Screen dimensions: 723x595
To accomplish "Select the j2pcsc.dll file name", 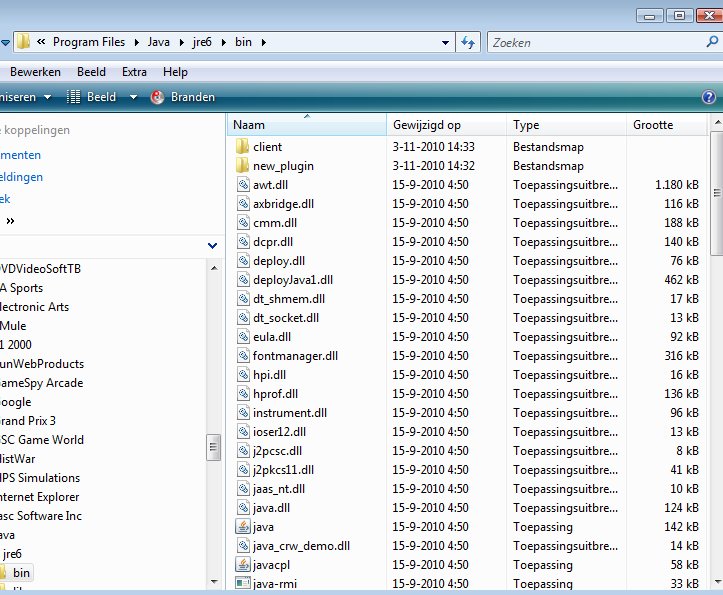I will [277, 451].
